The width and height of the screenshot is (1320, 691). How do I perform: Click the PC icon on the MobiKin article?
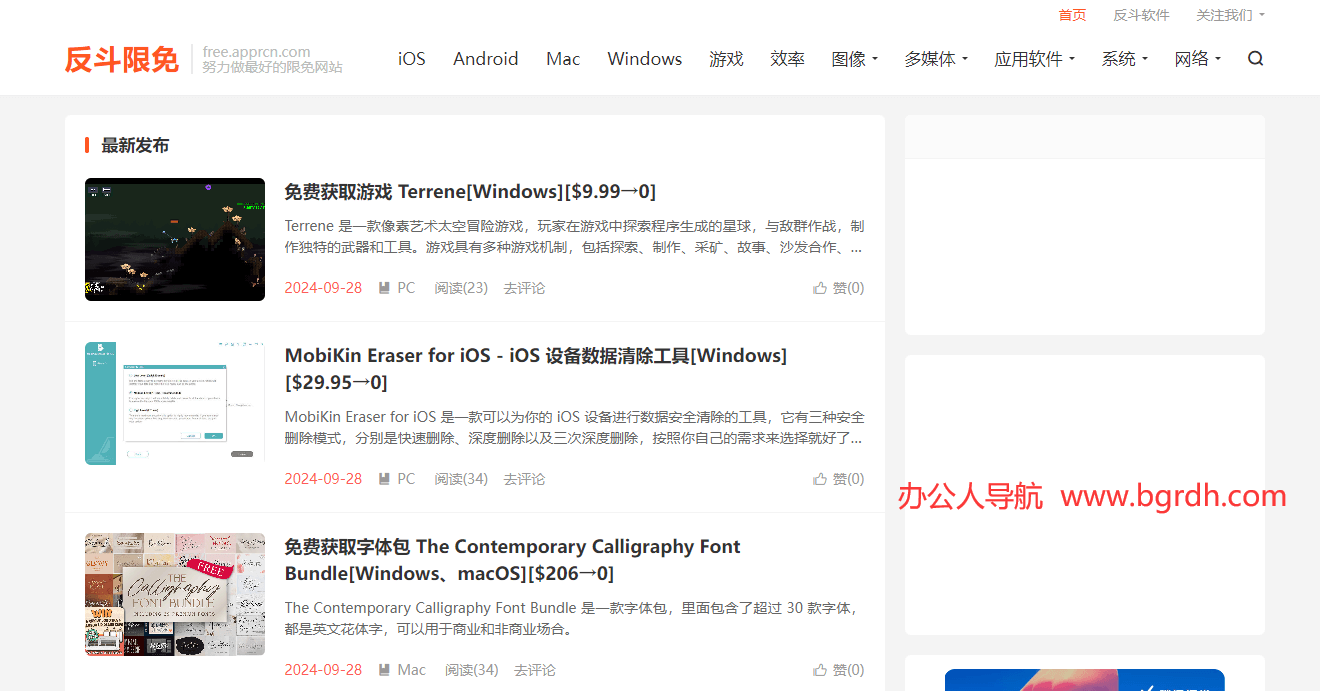(x=383, y=478)
